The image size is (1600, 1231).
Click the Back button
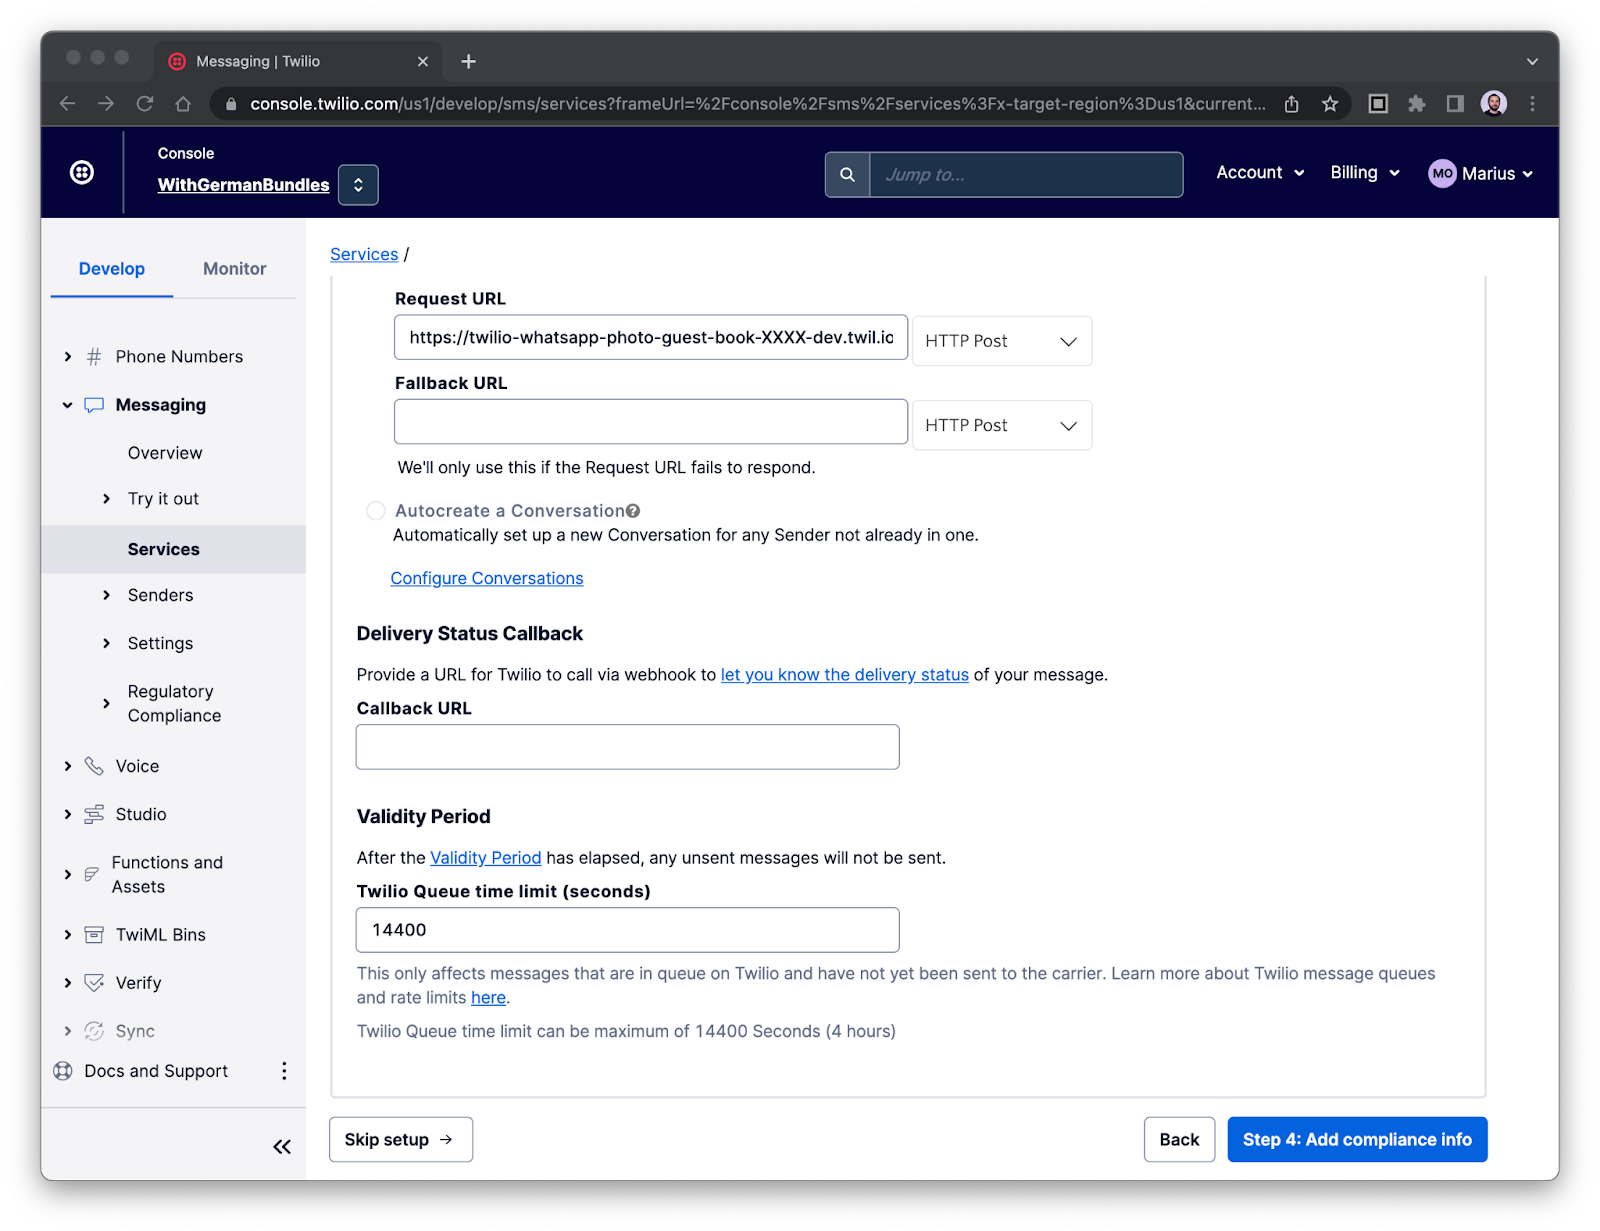(x=1179, y=1140)
